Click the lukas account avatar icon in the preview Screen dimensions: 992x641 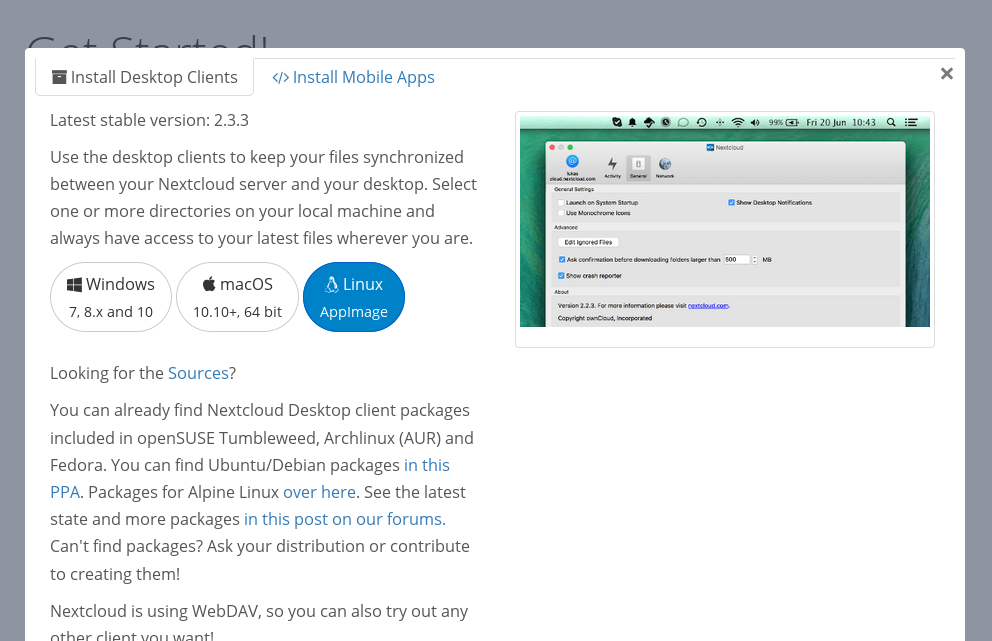pyautogui.click(x=572, y=161)
